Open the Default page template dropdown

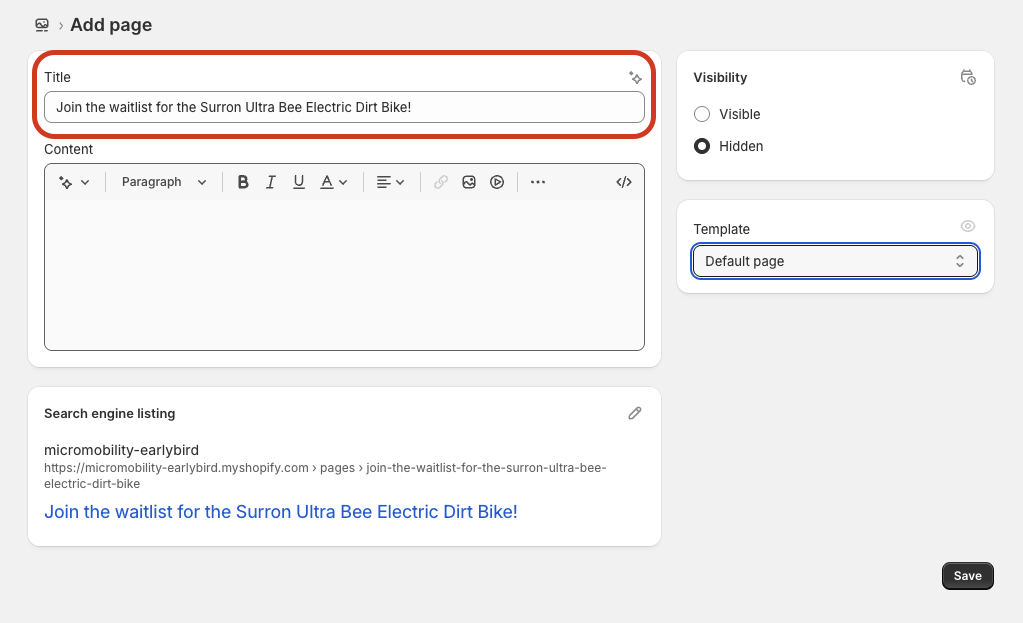click(835, 261)
